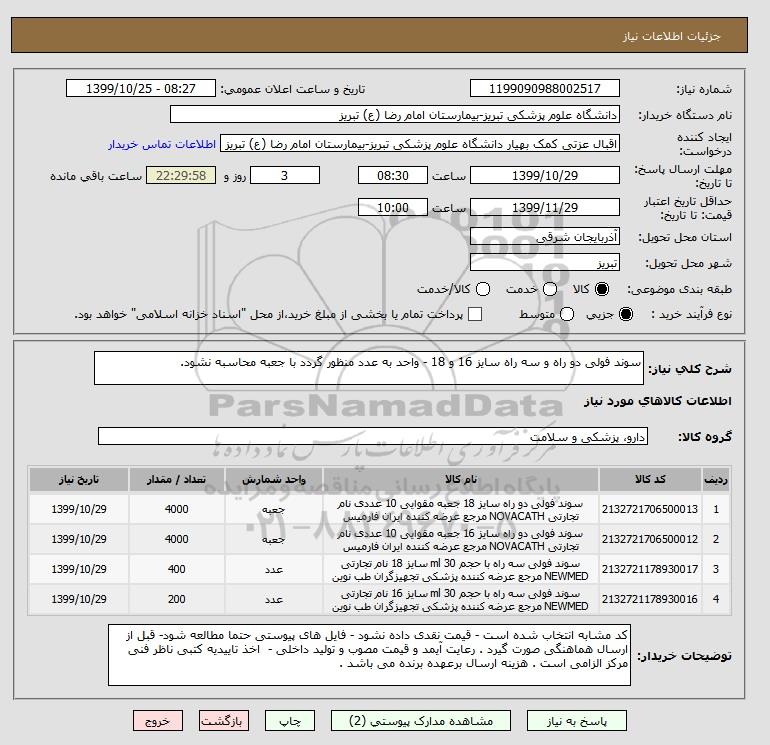The width and height of the screenshot is (770, 745).
Task: Select the خدمت radio button
Action: [x=550, y=289]
